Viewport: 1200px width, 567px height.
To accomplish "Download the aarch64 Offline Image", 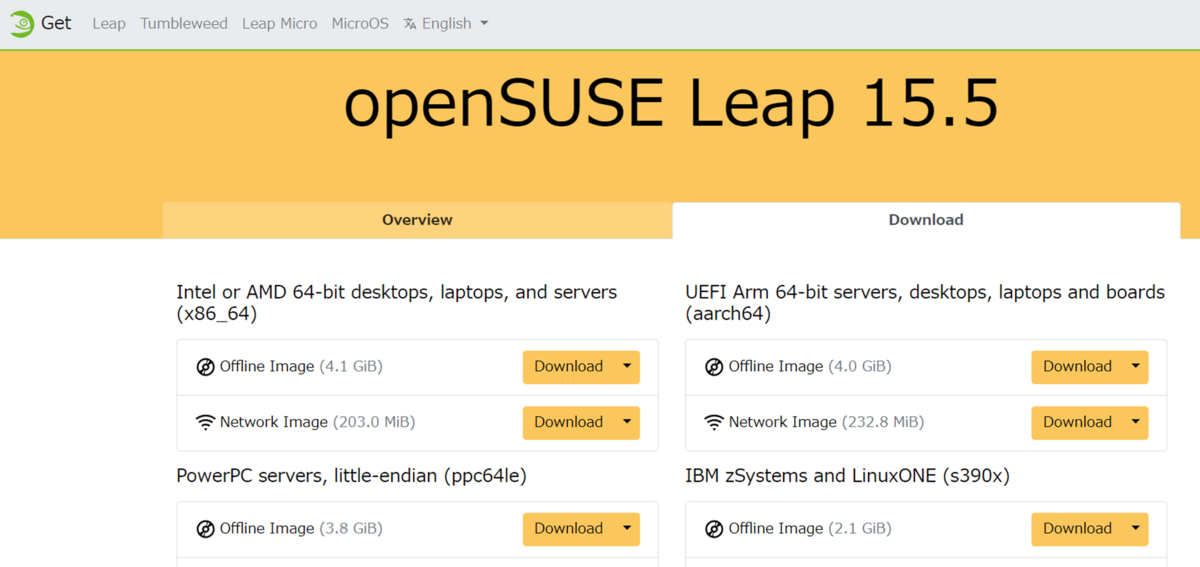I will (1077, 367).
